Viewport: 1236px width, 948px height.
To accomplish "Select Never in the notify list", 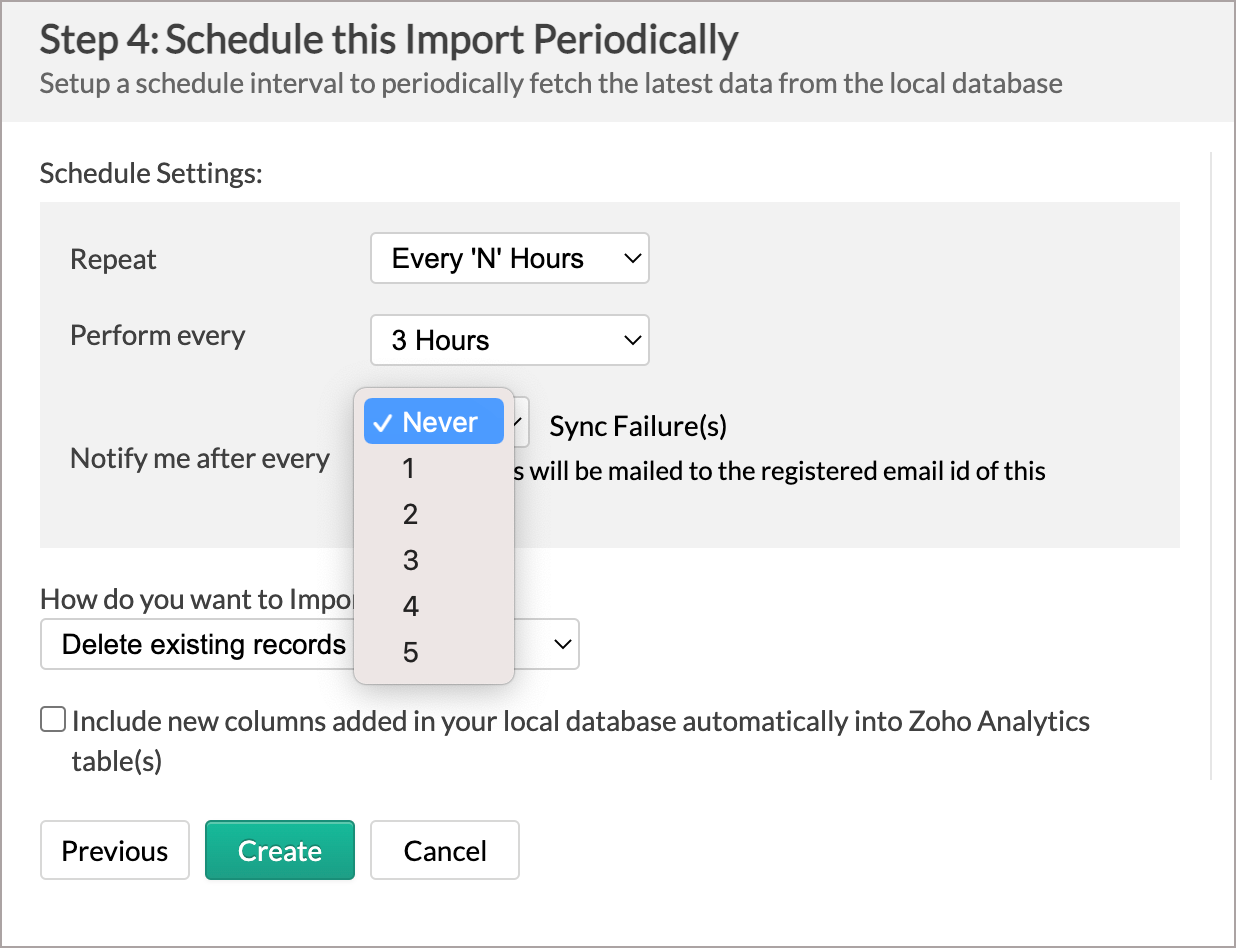I will 435,422.
